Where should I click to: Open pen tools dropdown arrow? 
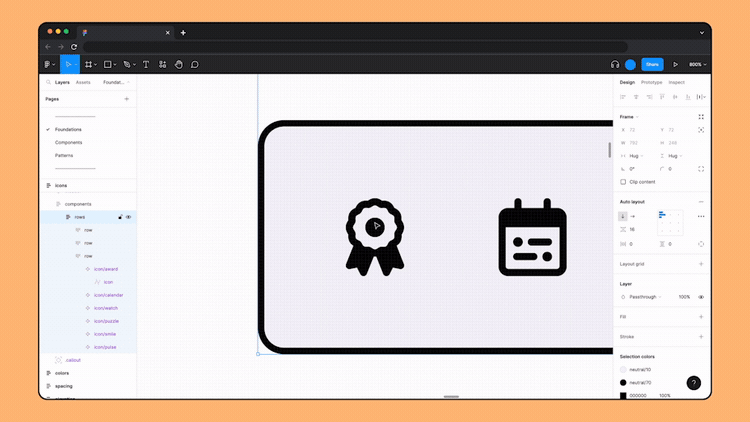(x=134, y=65)
